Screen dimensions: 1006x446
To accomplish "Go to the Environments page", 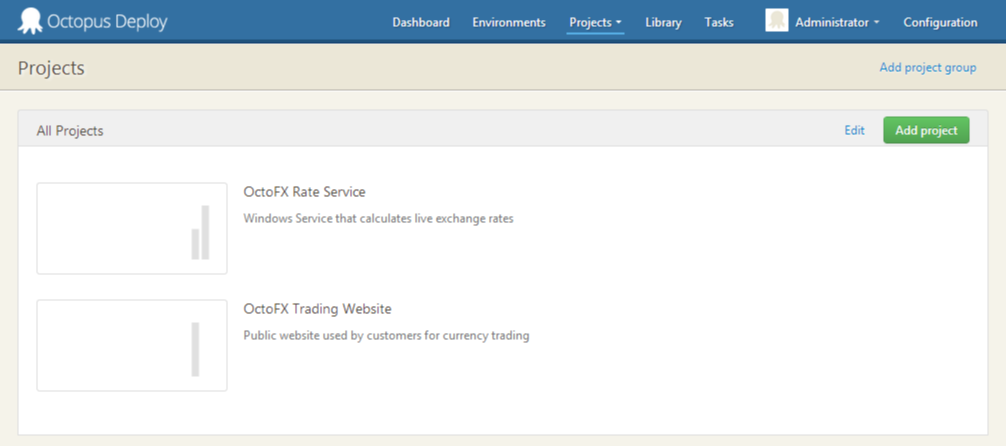I will pyautogui.click(x=509, y=22).
